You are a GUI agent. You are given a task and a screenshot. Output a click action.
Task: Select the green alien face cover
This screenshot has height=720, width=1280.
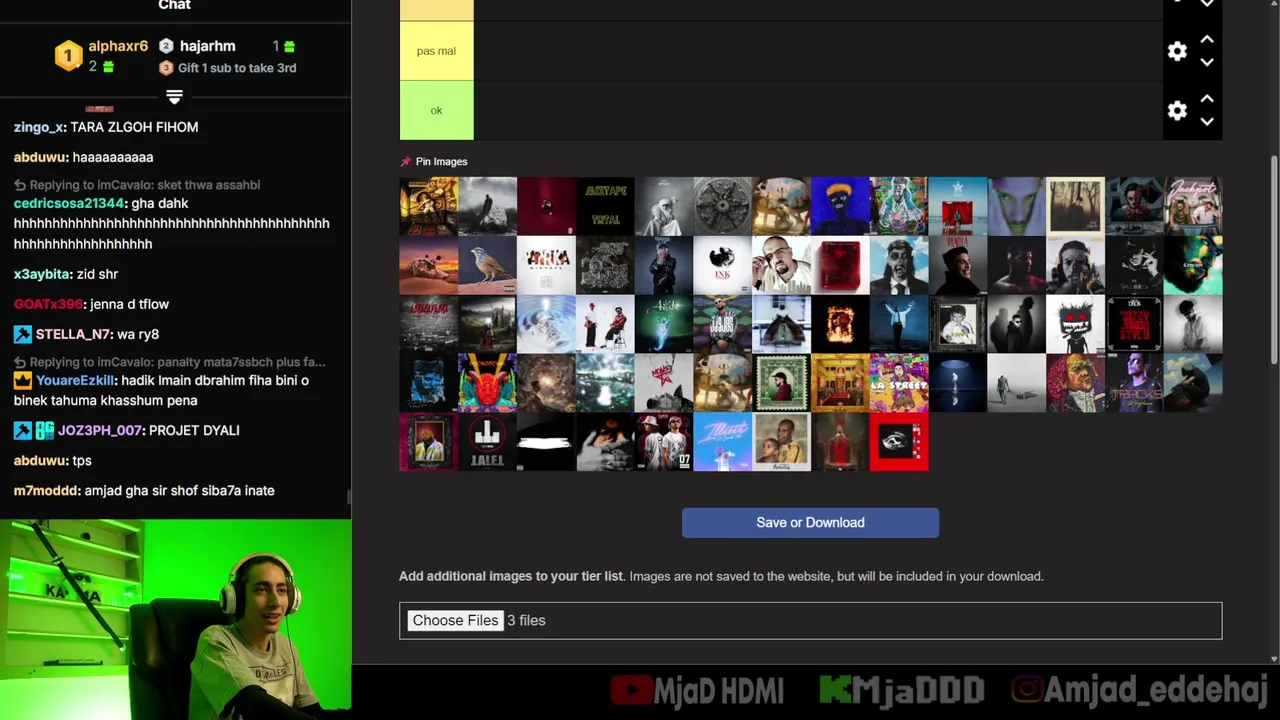click(x=1016, y=206)
